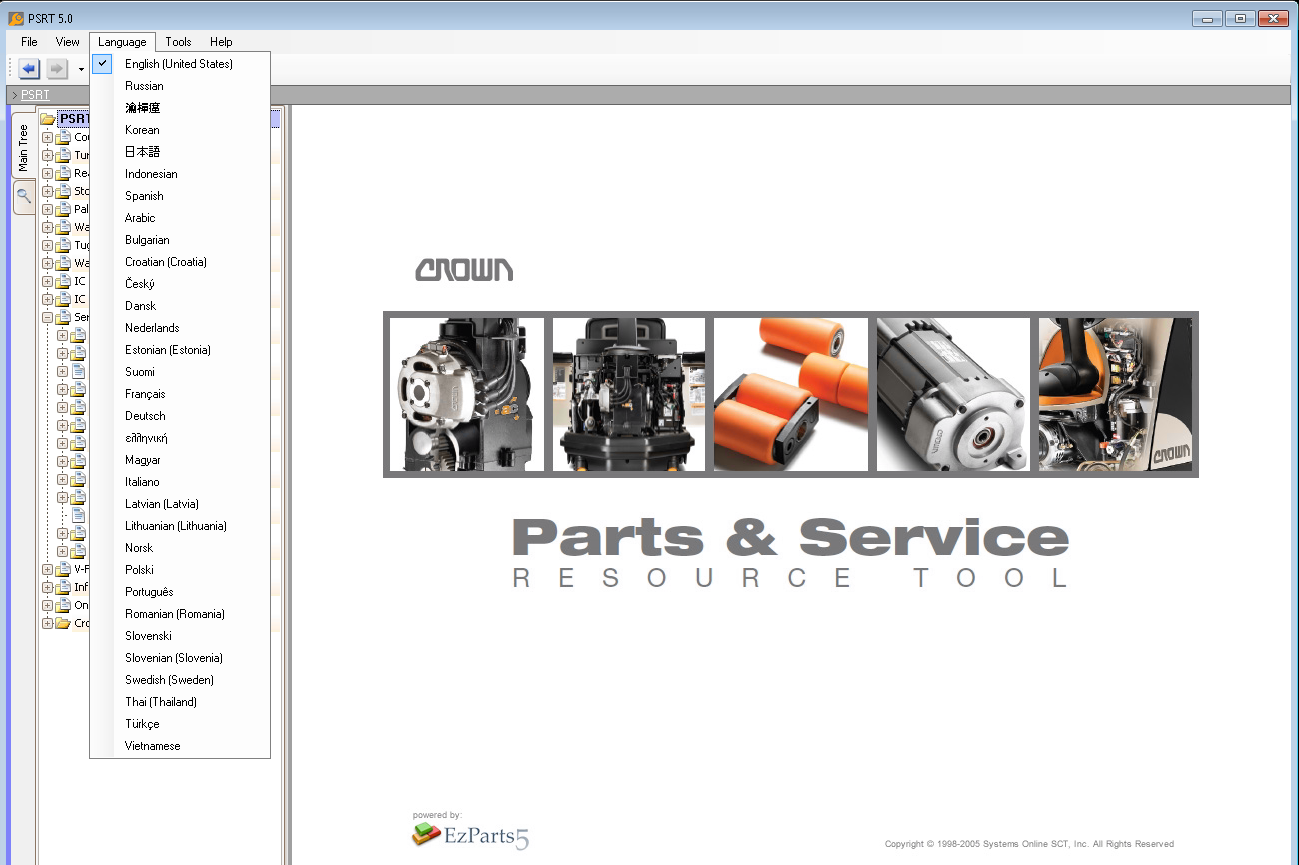The height and width of the screenshot is (865, 1299).
Task: Click the Crown logo above the images
Action: pos(464,268)
